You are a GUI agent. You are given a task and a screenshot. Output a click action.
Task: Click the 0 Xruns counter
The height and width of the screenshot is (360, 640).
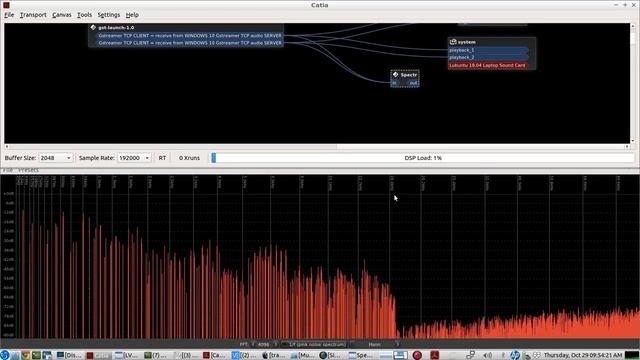point(189,158)
